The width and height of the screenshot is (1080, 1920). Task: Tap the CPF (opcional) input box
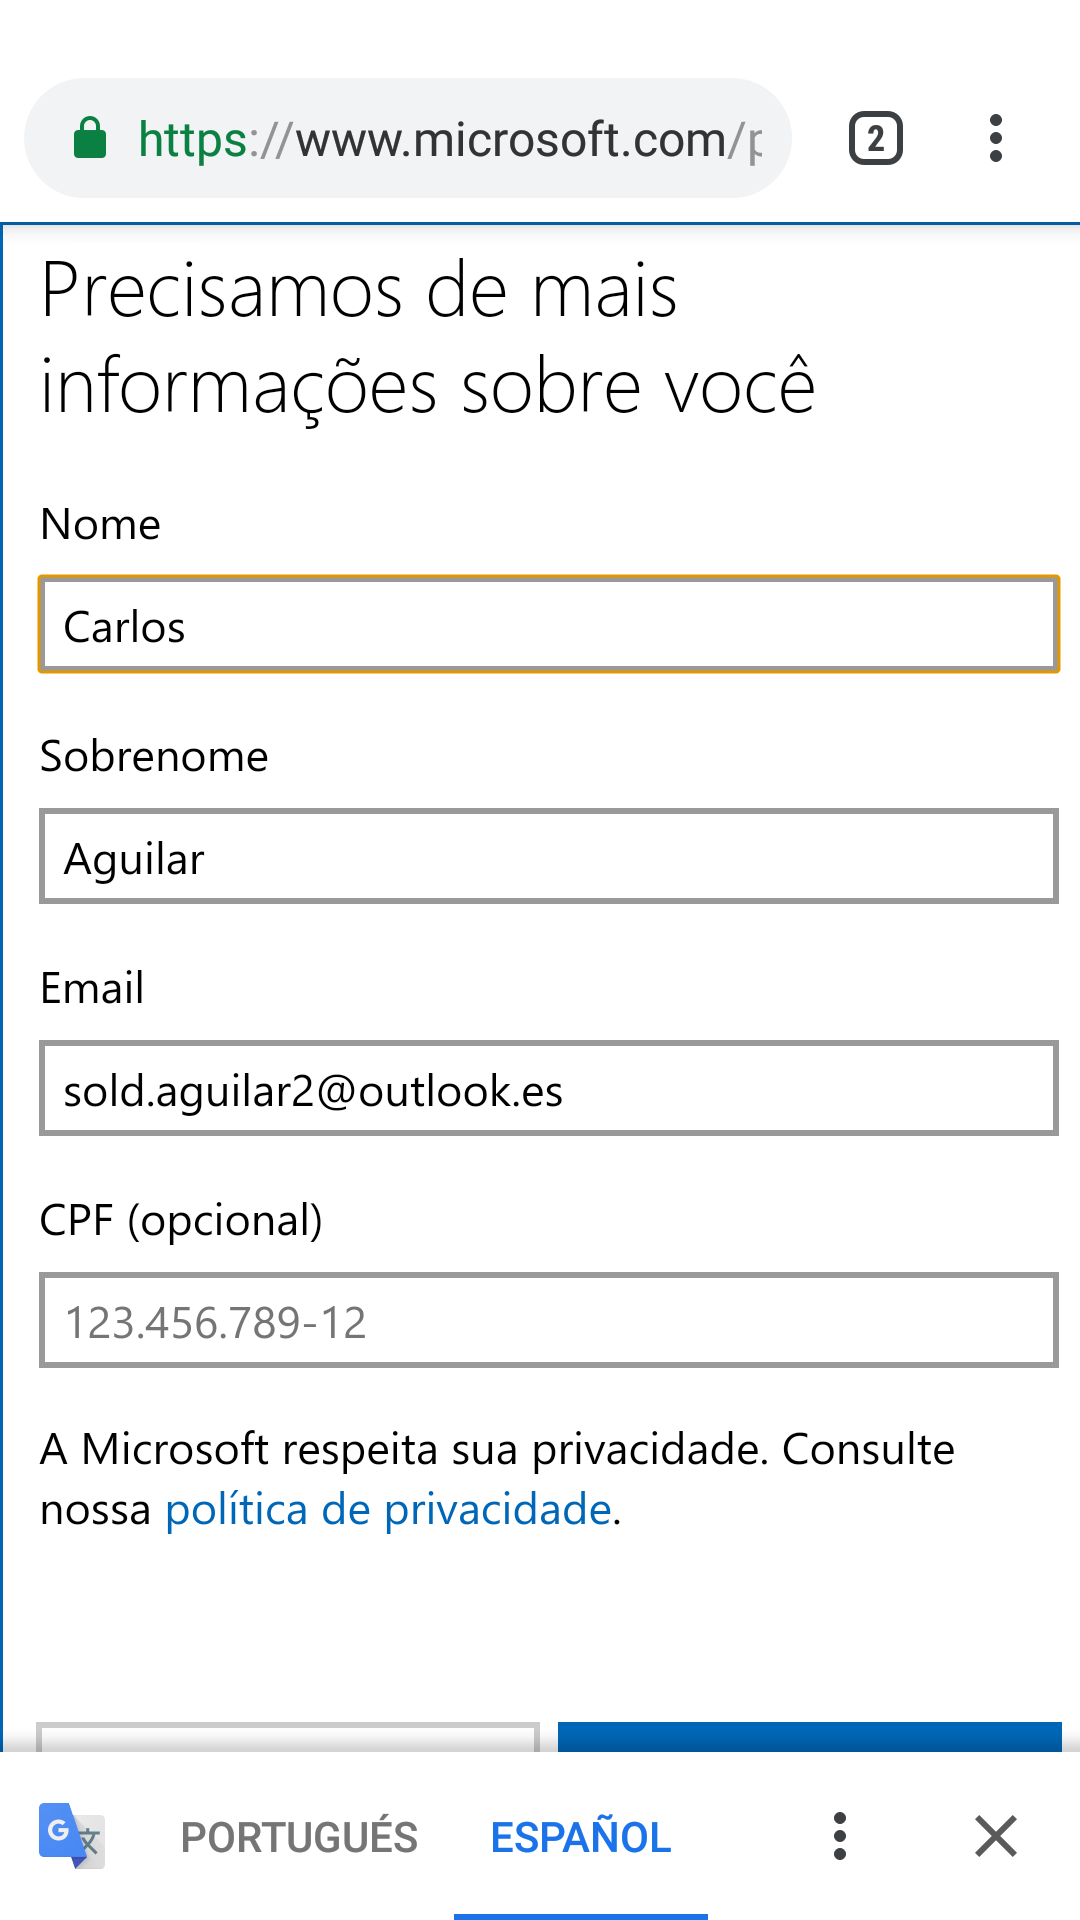548,1321
